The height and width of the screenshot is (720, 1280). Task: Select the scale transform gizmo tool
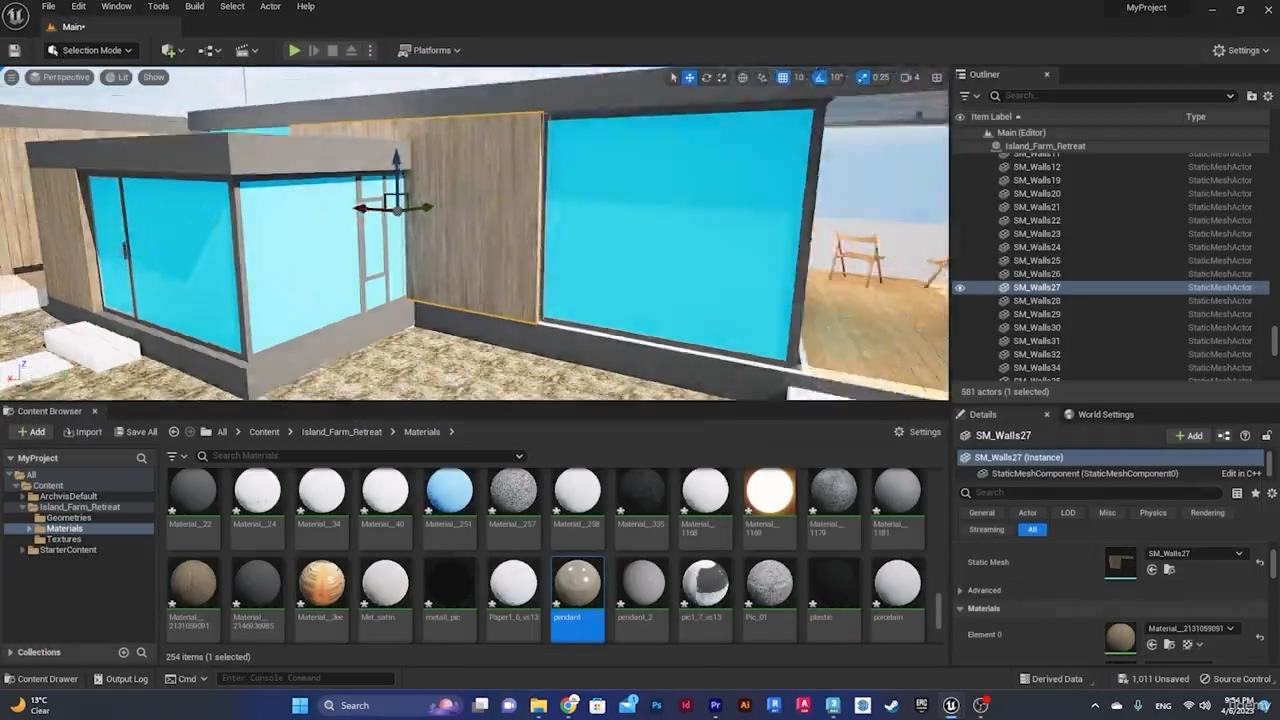coord(724,77)
